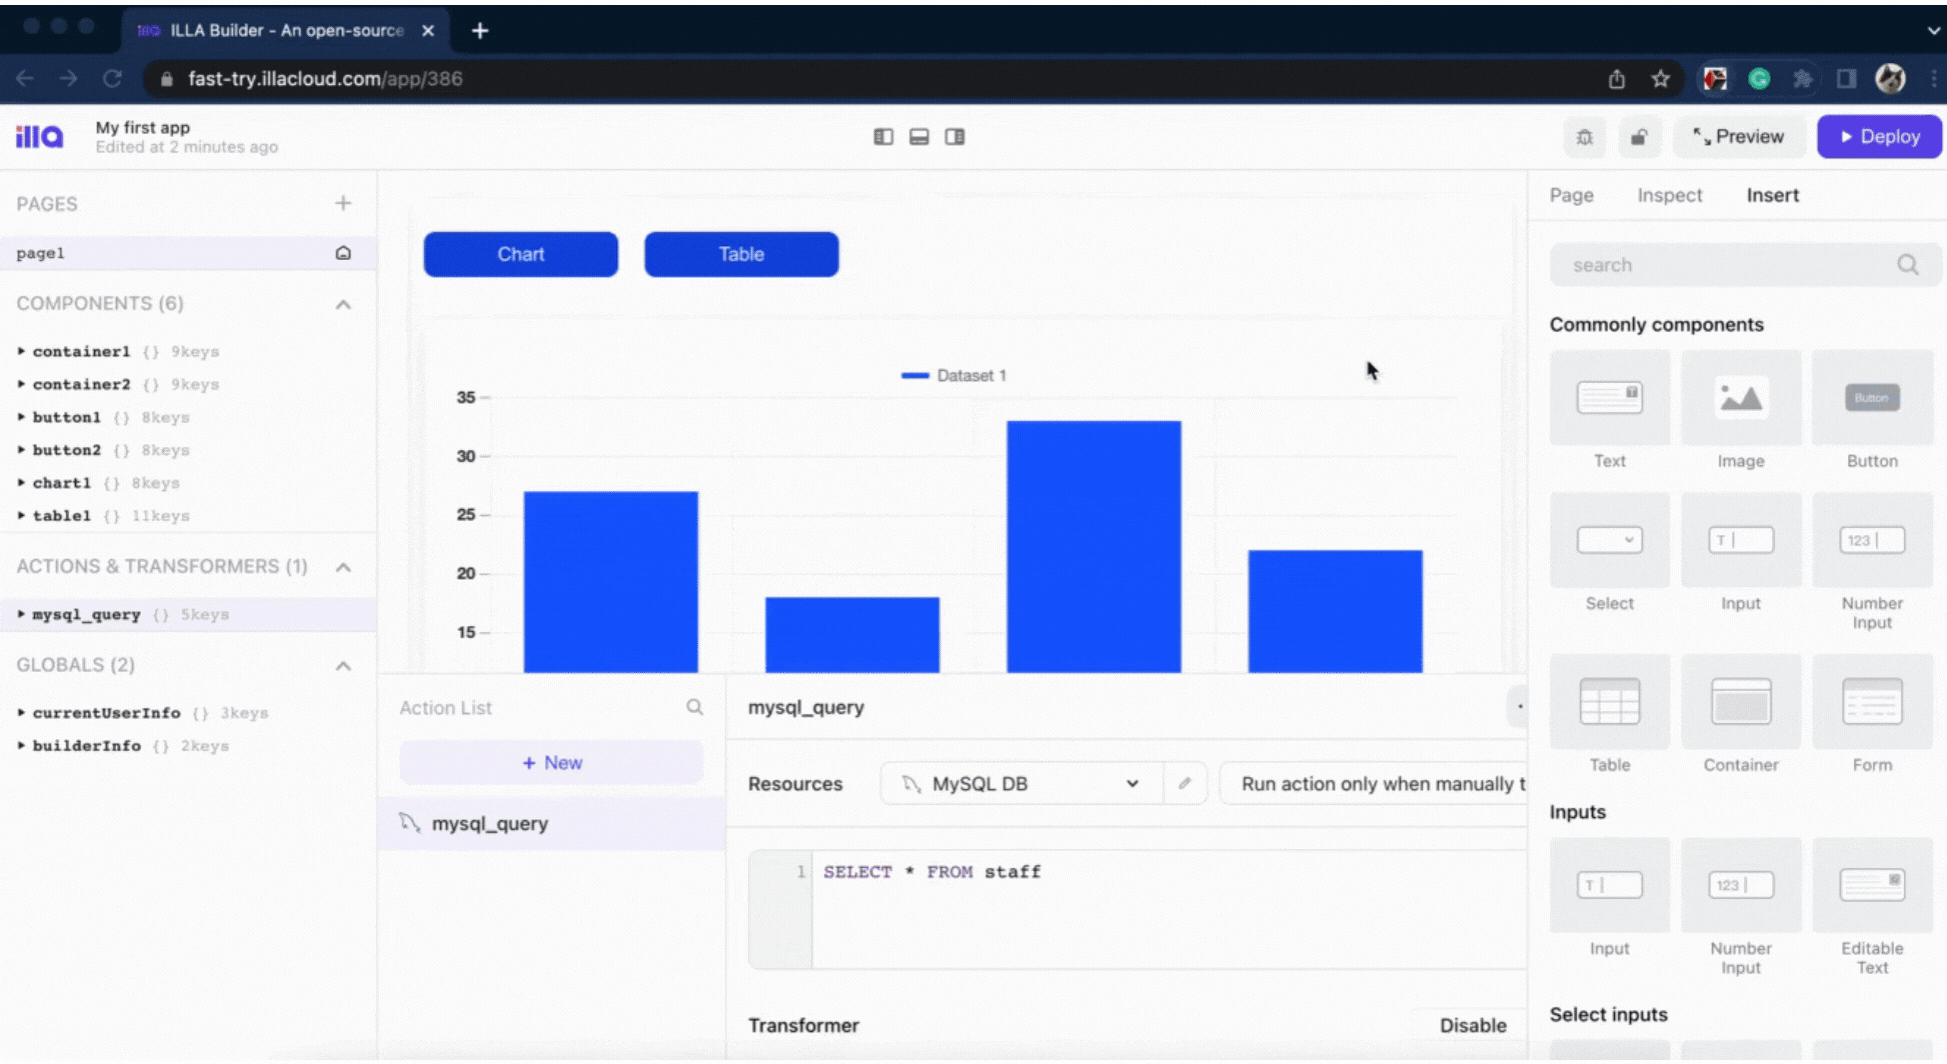Choose the Form component icon

pos(1872,702)
